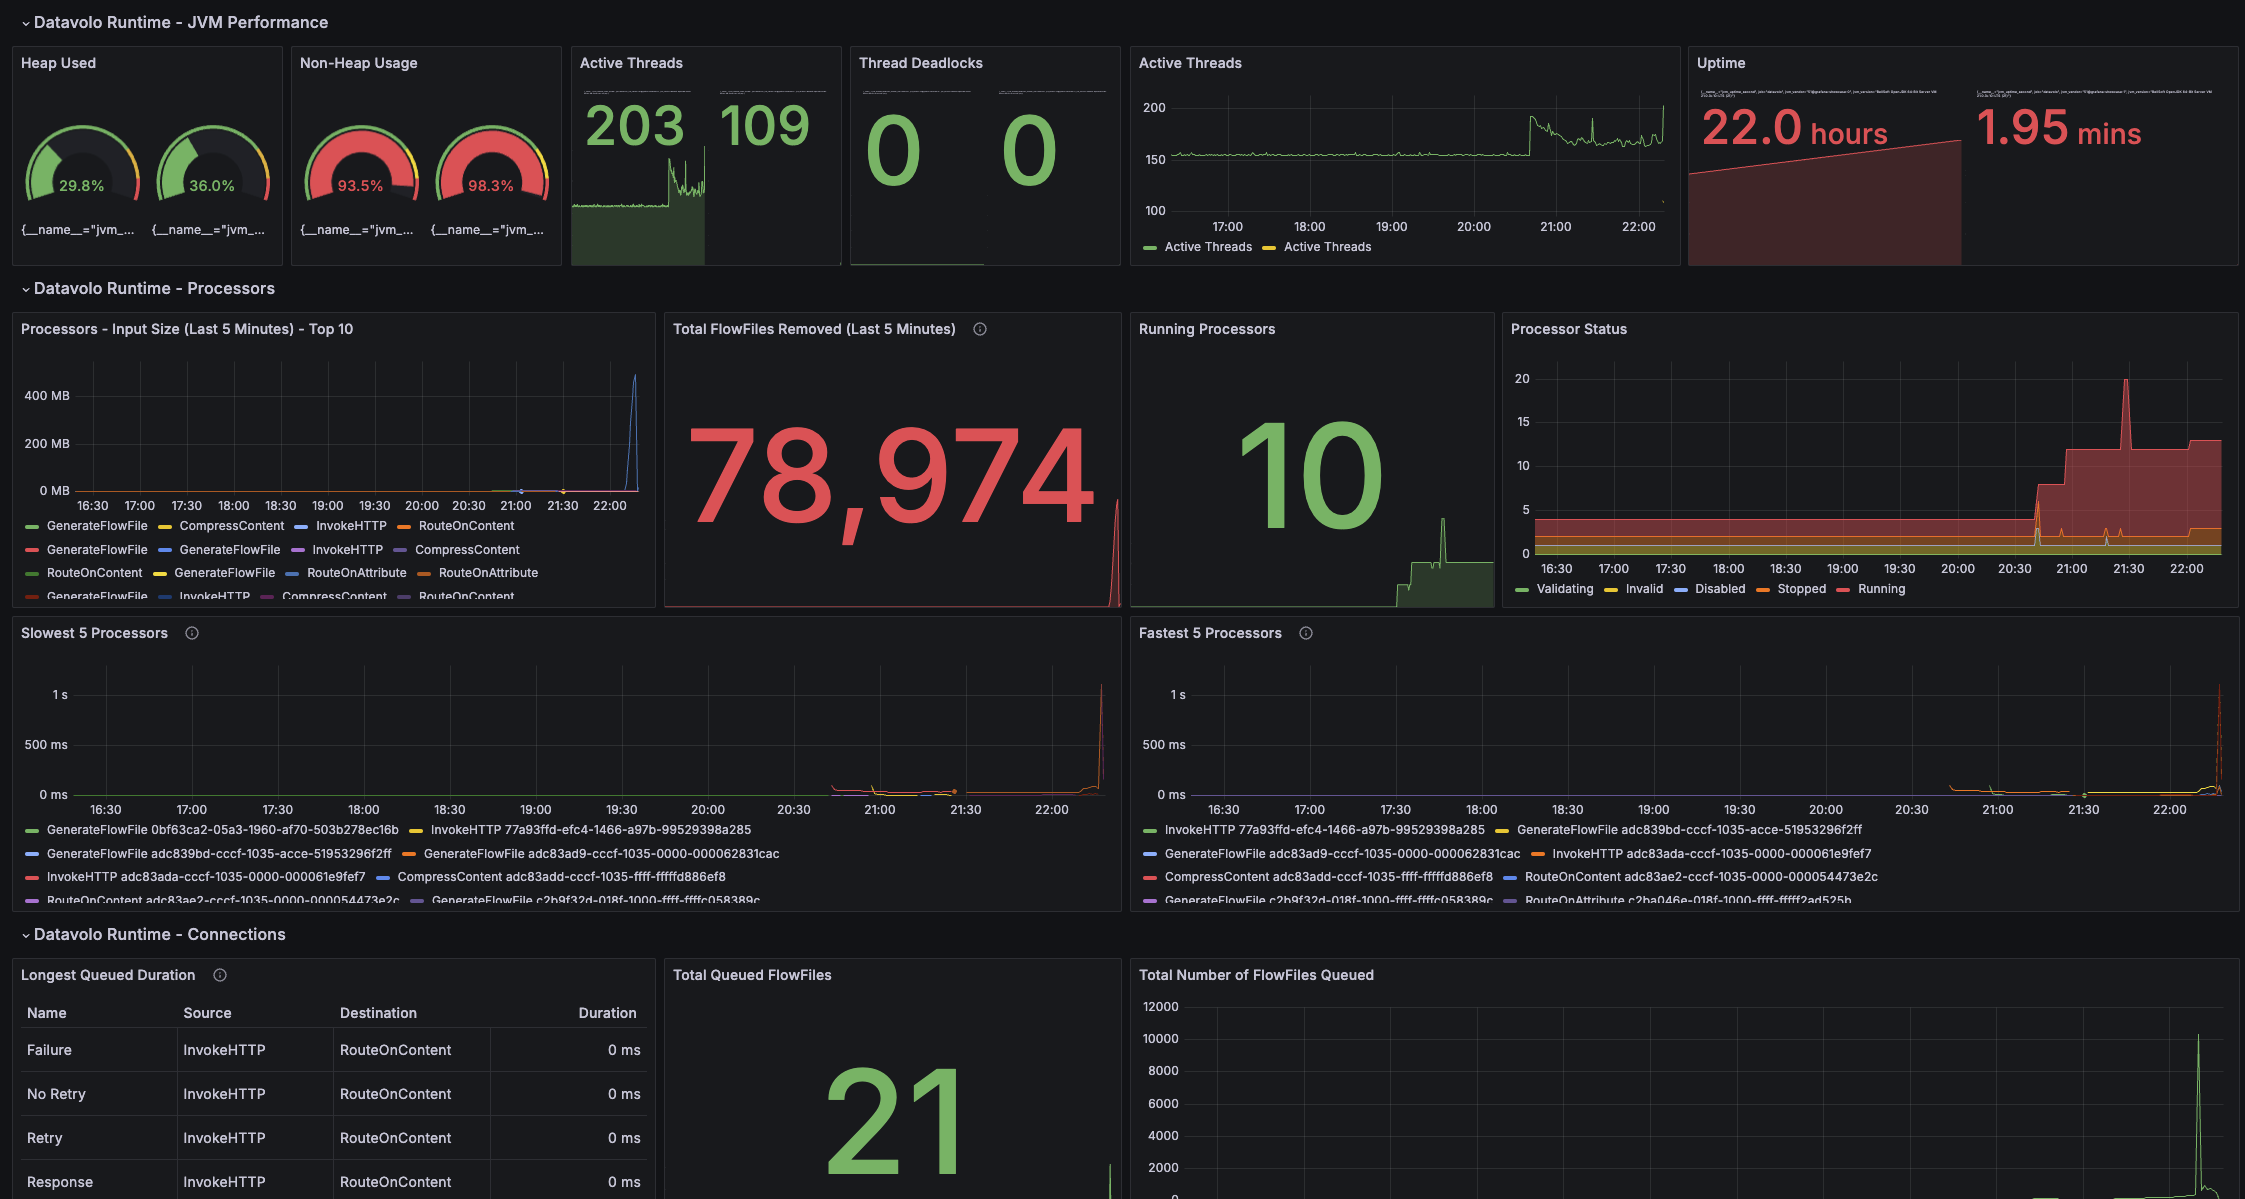The width and height of the screenshot is (2245, 1199).
Task: Click info icon beside Longest Queued Duration
Action: coord(220,975)
